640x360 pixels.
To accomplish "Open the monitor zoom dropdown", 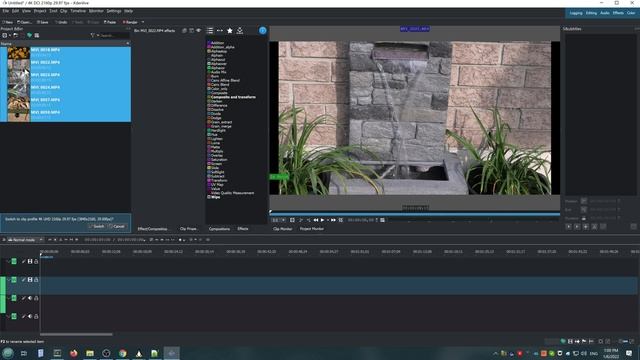I will click(279, 220).
